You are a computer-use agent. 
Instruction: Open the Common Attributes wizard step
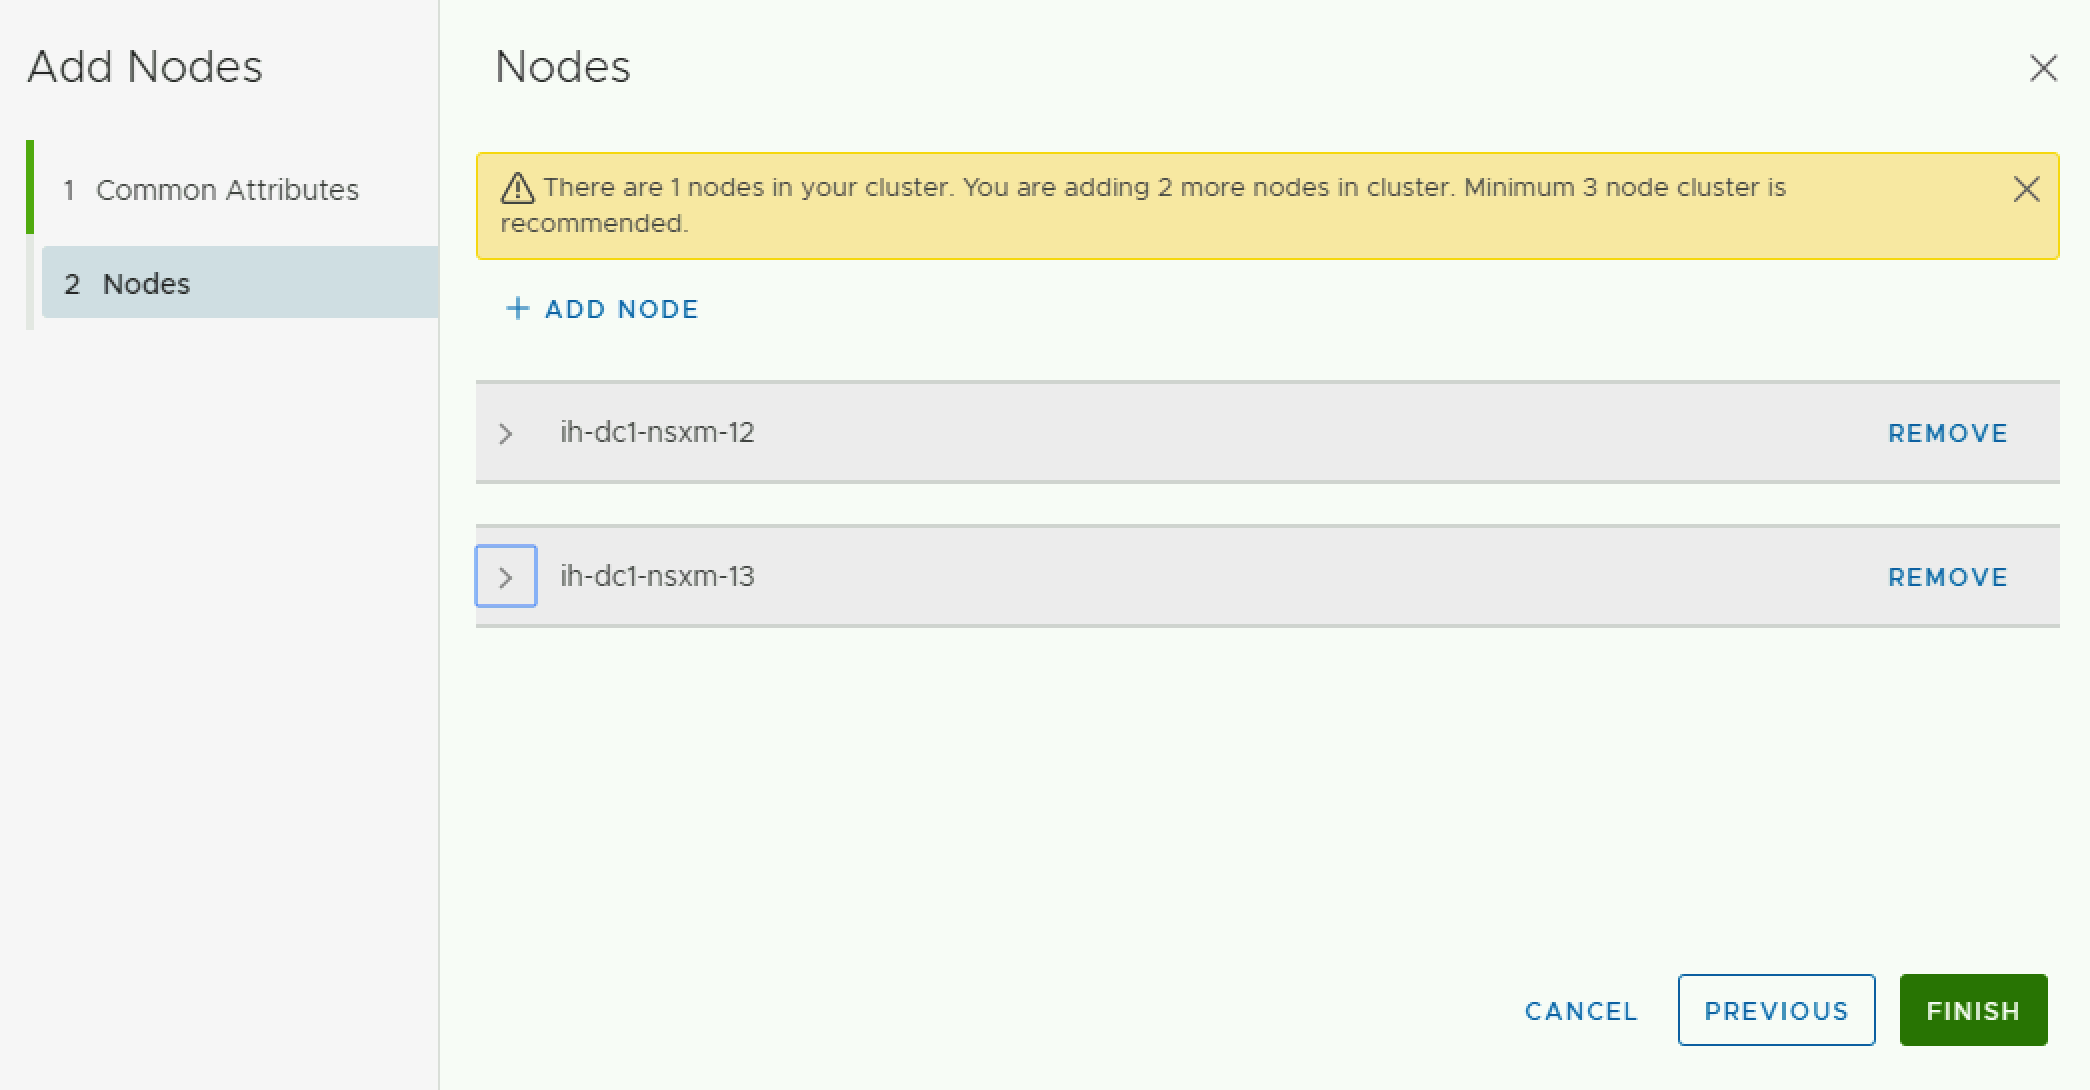click(227, 190)
